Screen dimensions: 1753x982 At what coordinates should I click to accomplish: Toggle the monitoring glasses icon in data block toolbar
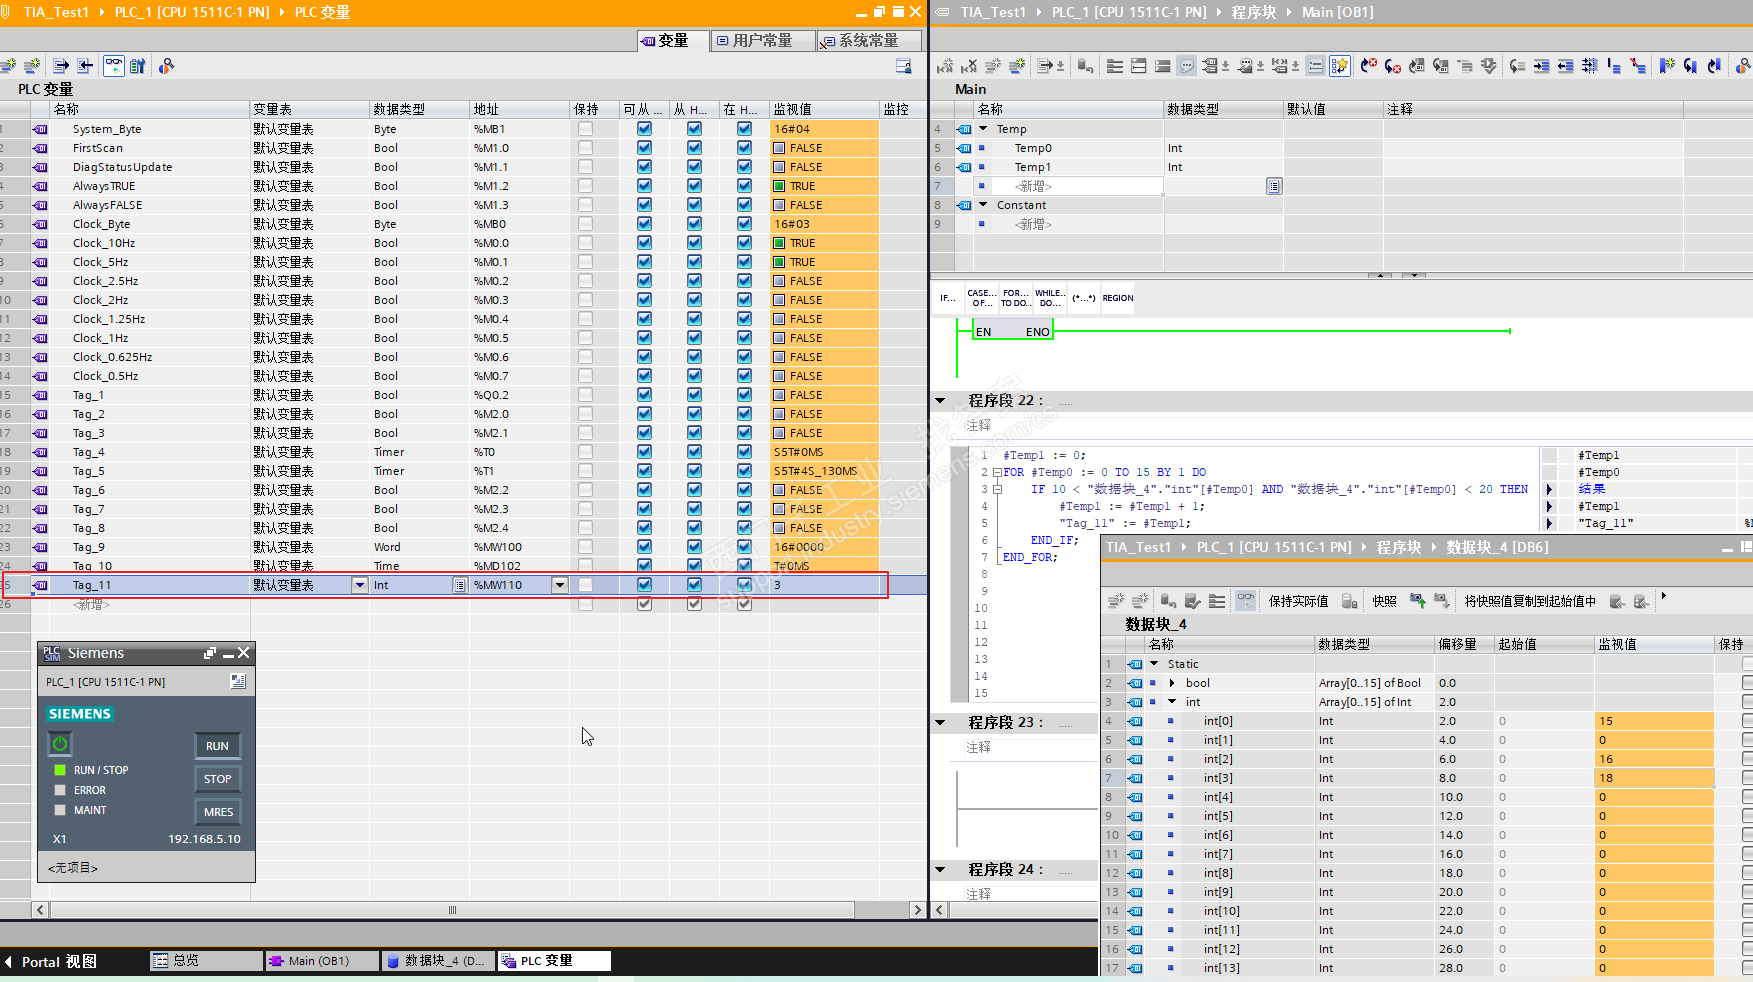[x=1245, y=601]
